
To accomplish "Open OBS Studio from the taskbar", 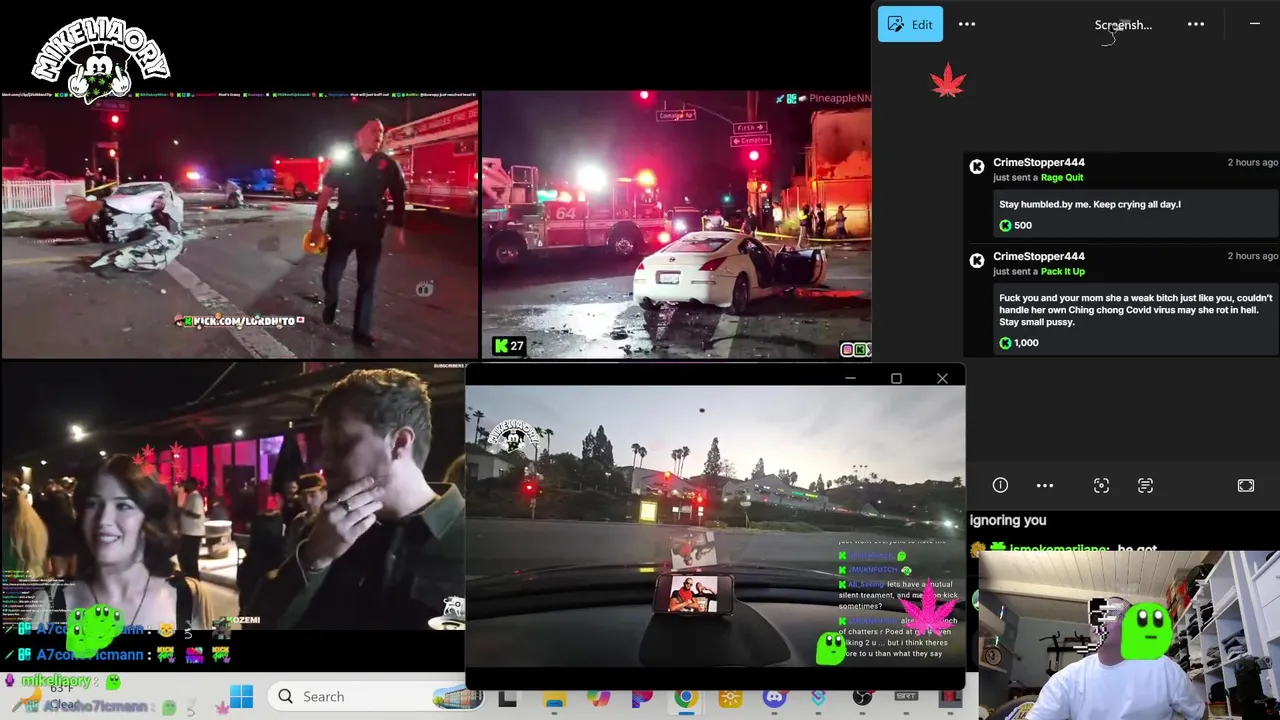I will pyautogui.click(x=862, y=697).
